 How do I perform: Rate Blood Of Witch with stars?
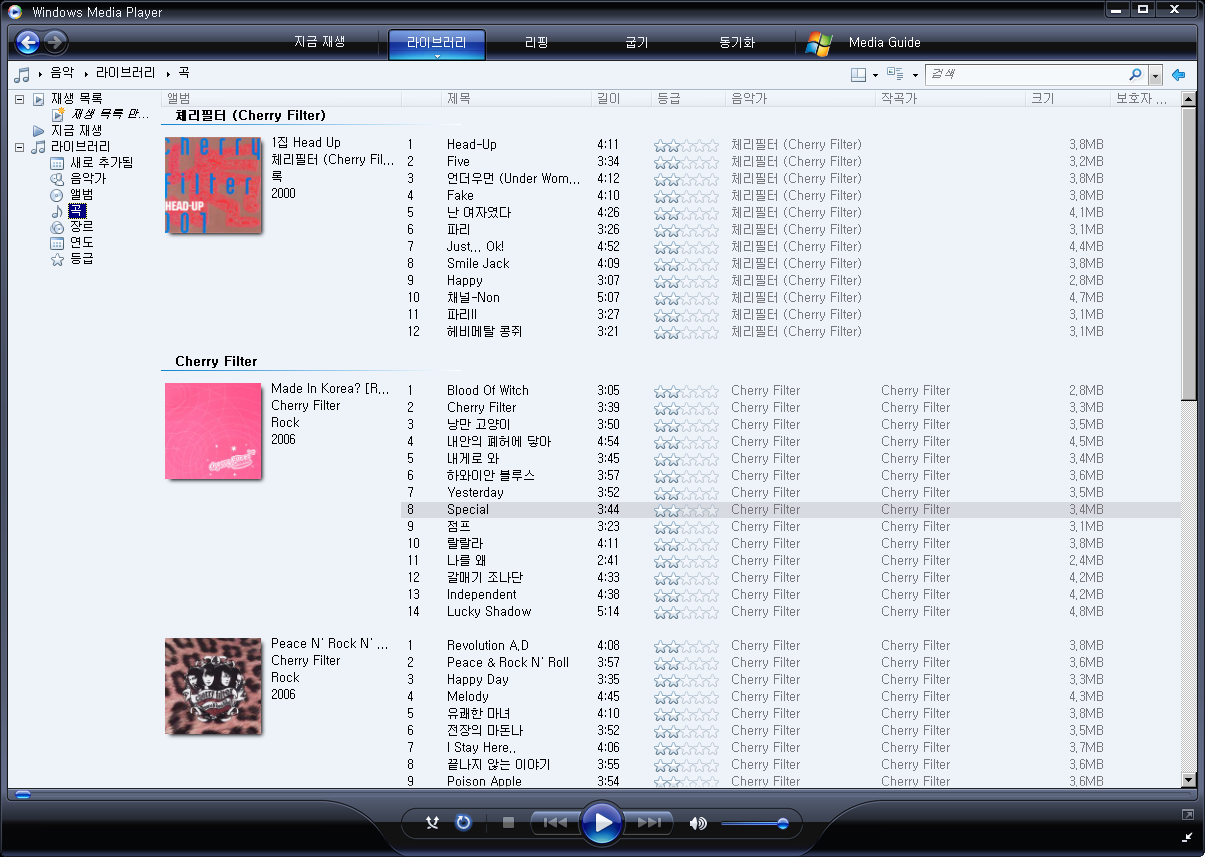coord(686,391)
